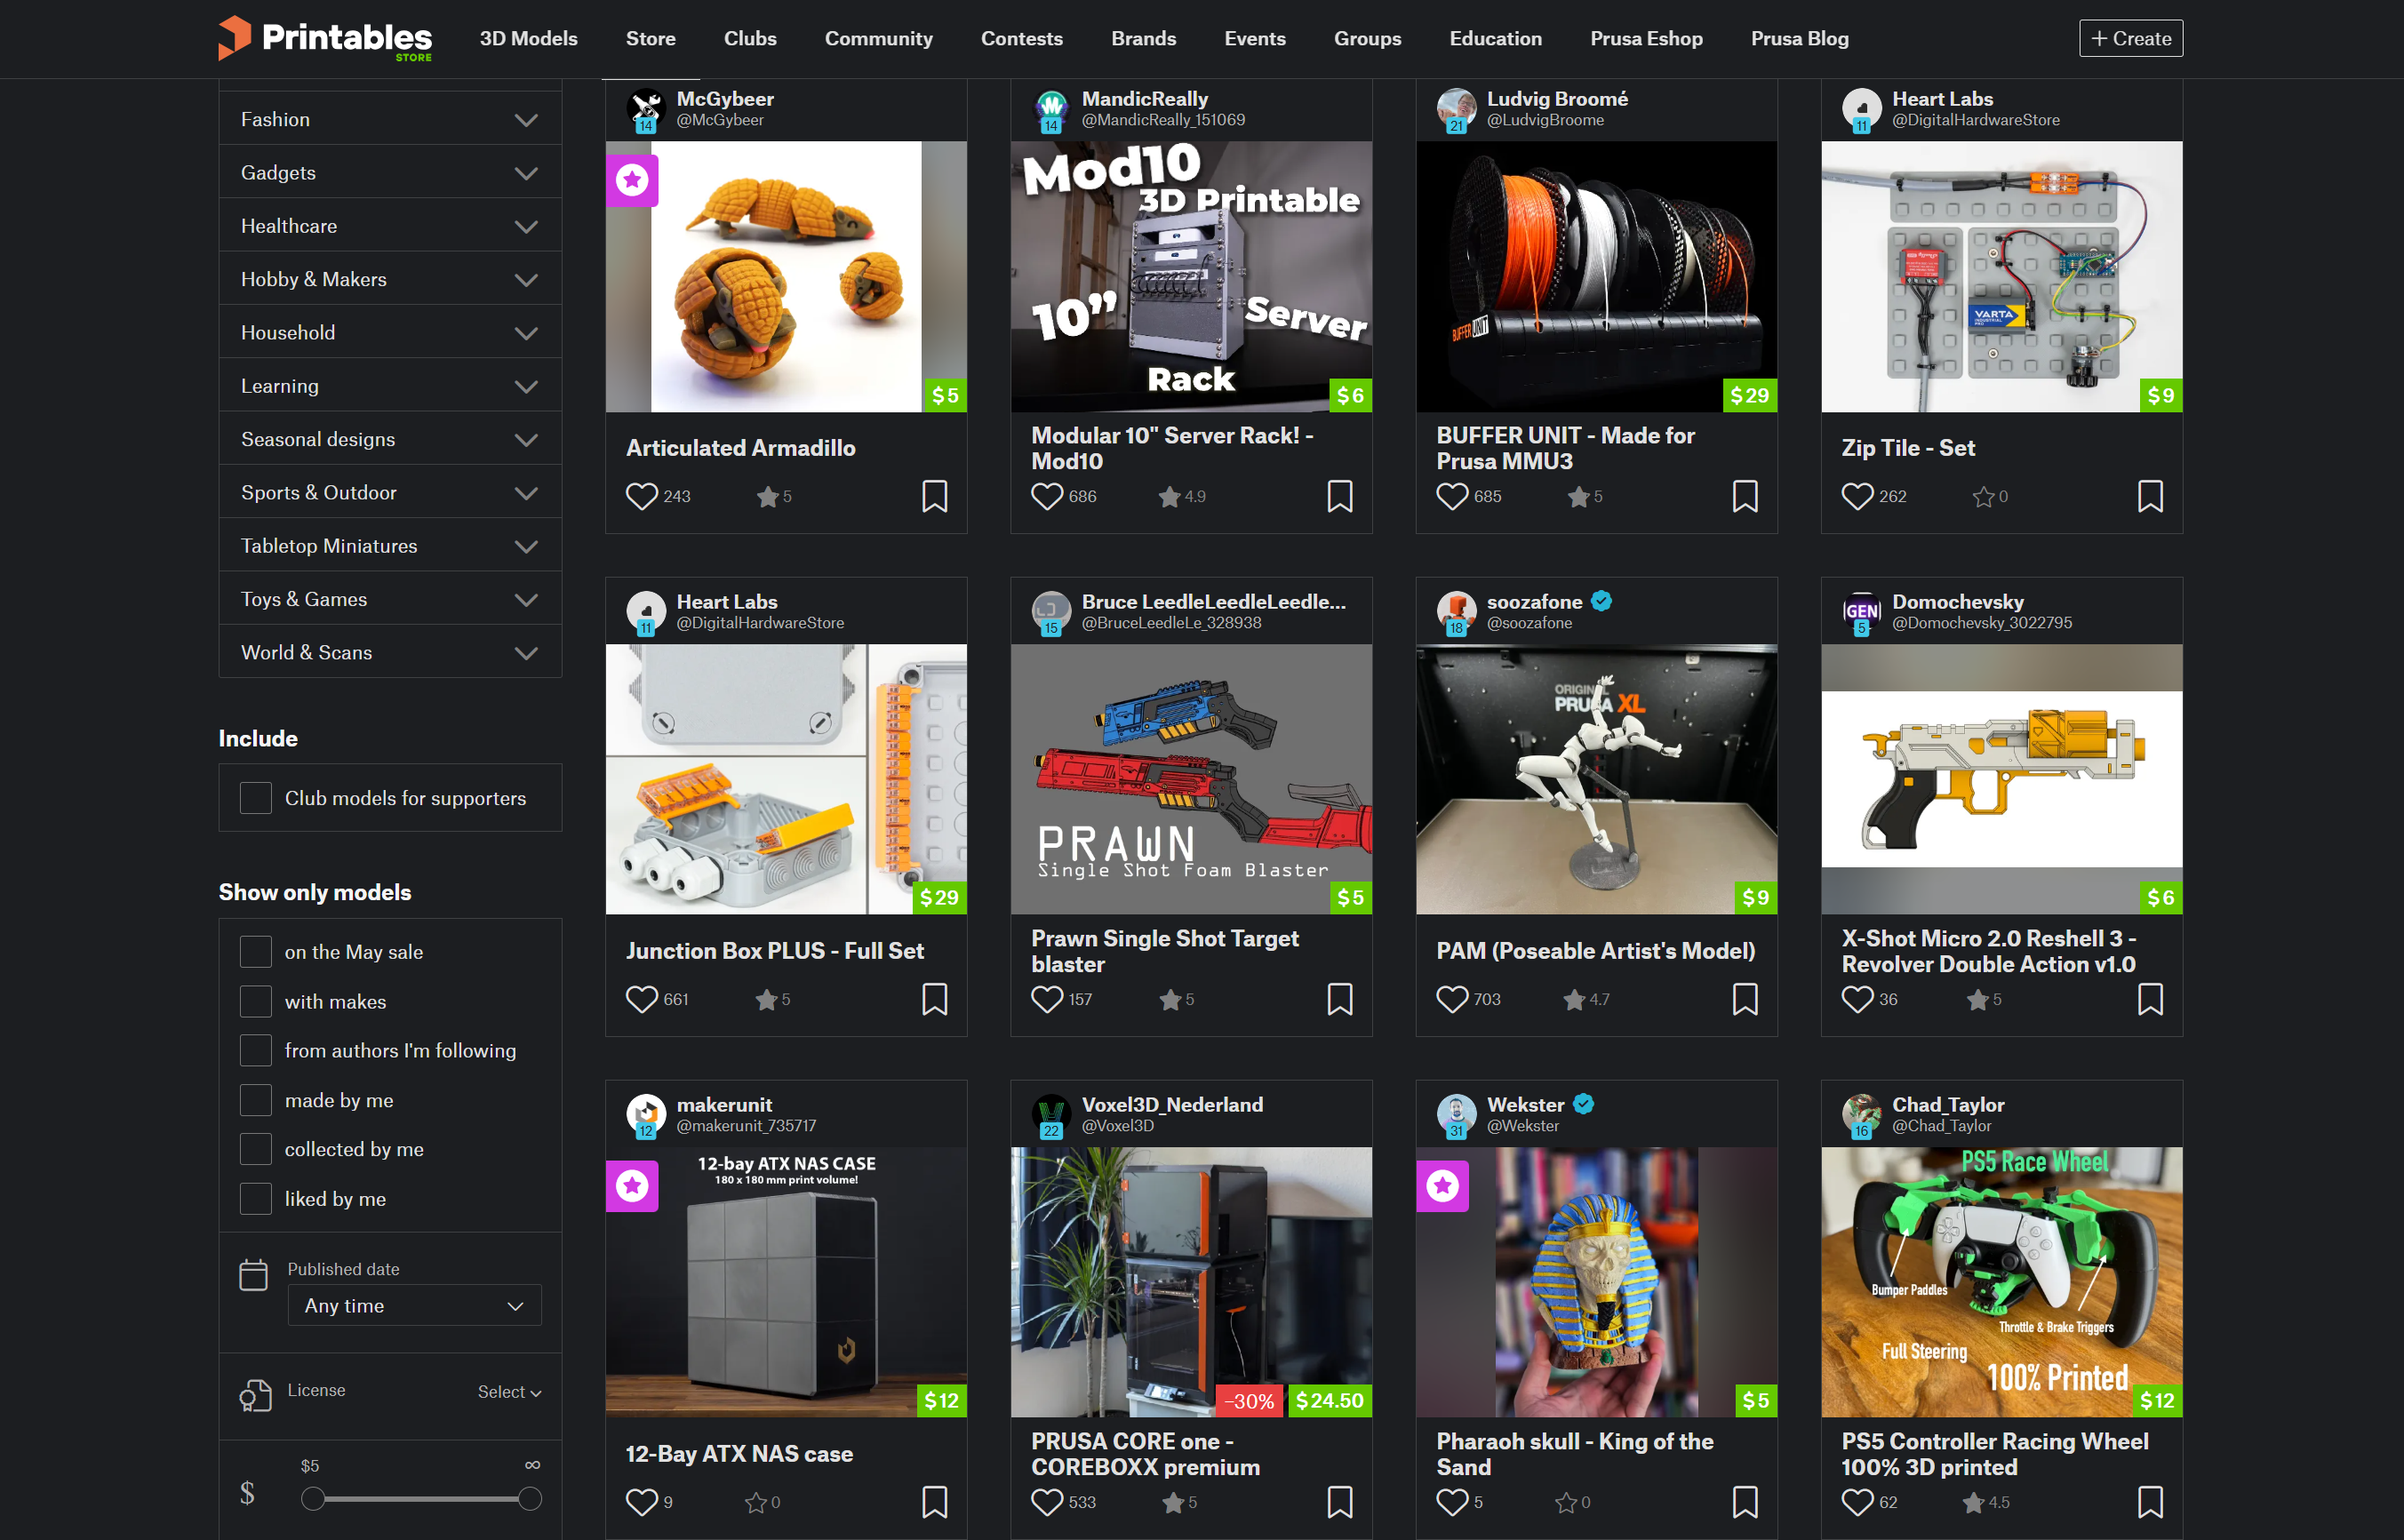The height and width of the screenshot is (1540, 2404).
Task: Open Articulated Armadillo thumbnail image
Action: pyautogui.click(x=786, y=276)
